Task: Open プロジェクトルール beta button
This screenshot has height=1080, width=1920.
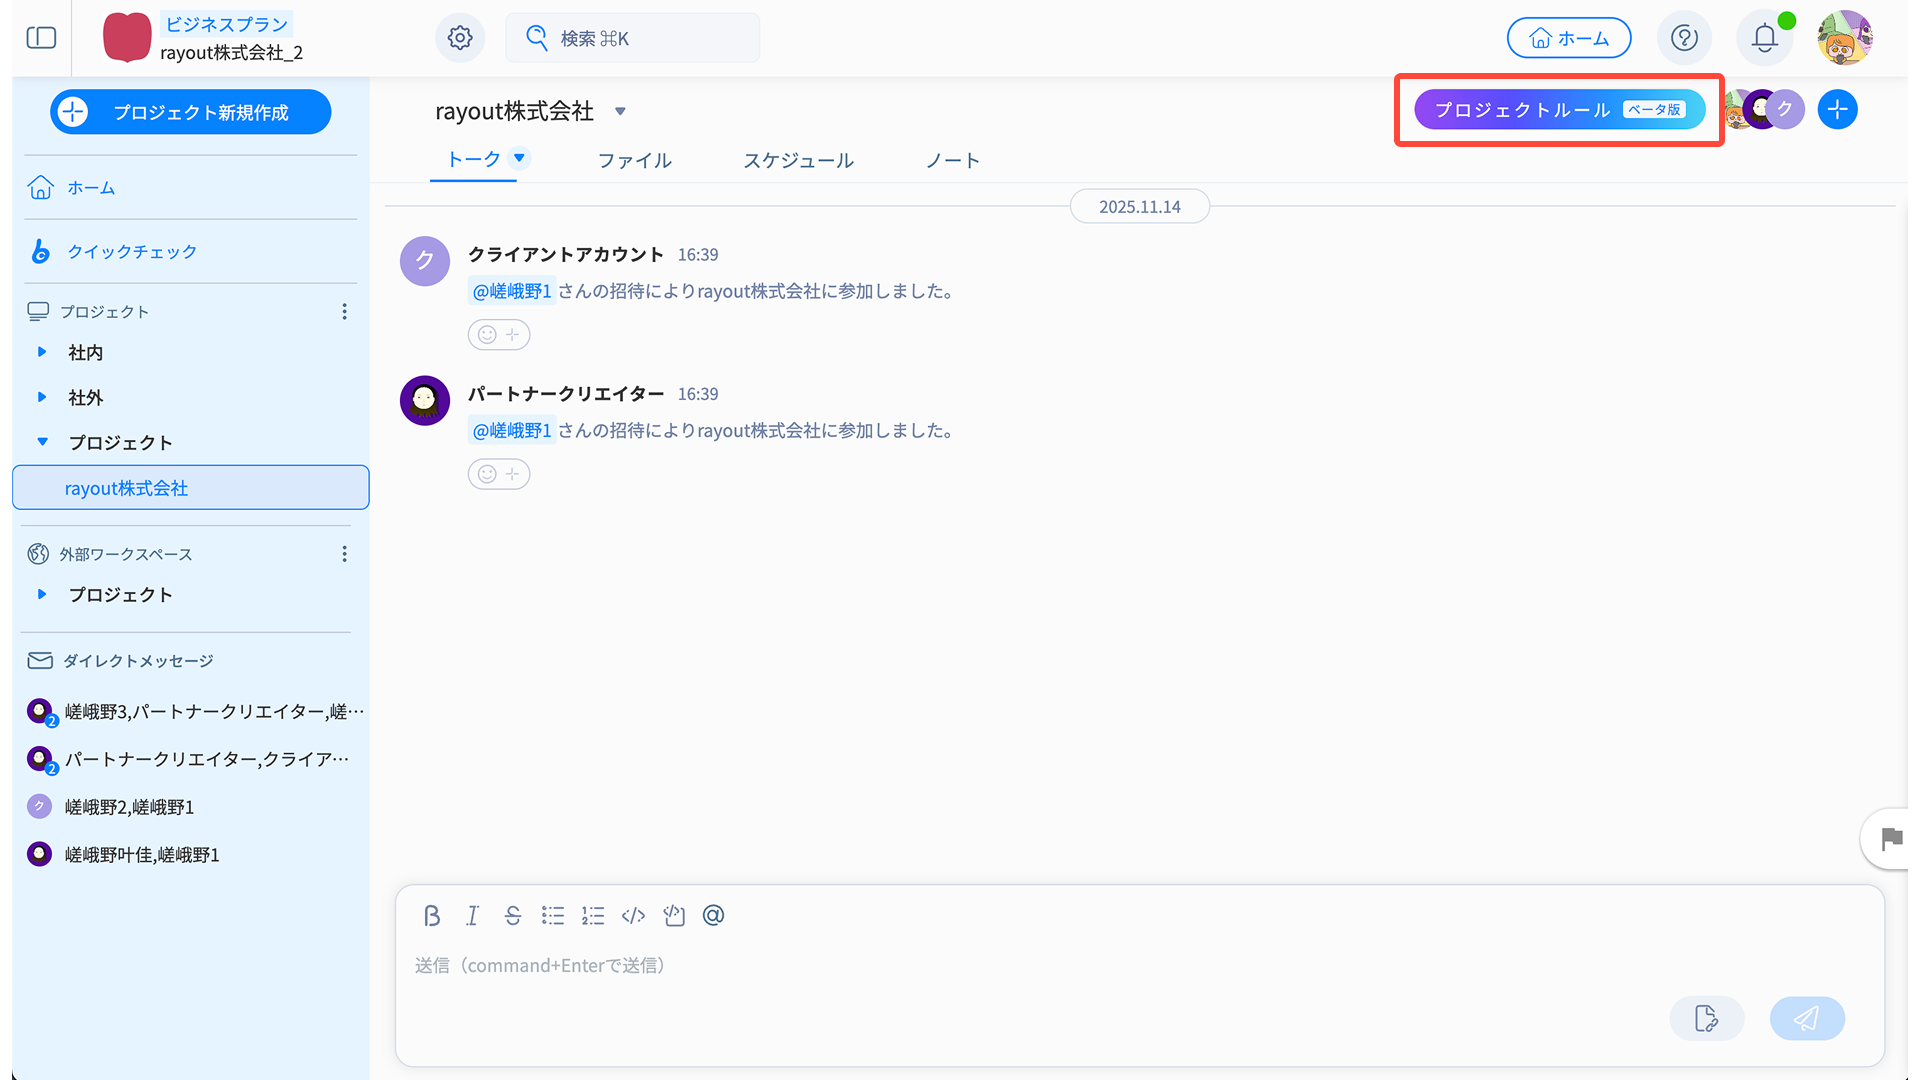Action: point(1559,110)
